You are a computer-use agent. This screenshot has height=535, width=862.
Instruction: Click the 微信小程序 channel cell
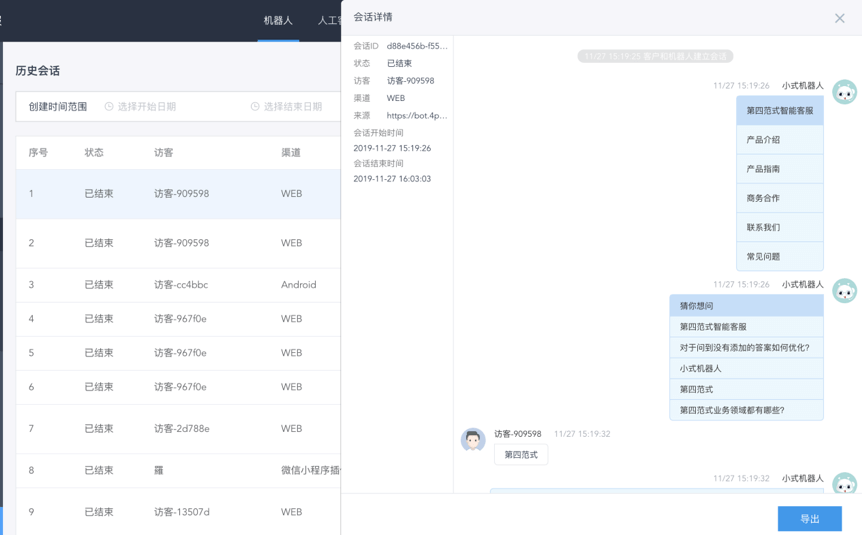coord(311,470)
